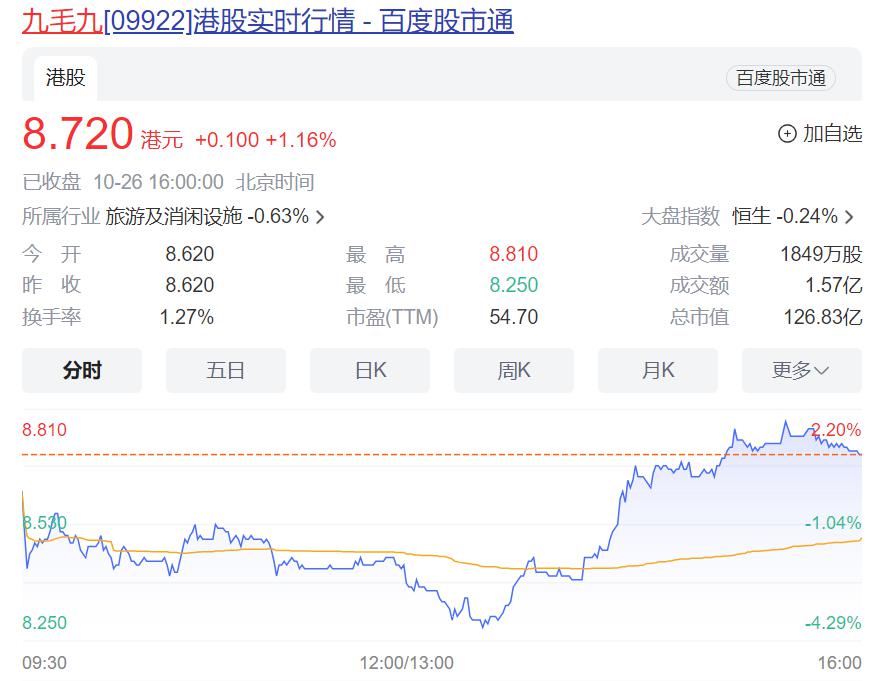The height and width of the screenshot is (681, 879).
Task: Click the 已收盘 status text
Action: 52,182
